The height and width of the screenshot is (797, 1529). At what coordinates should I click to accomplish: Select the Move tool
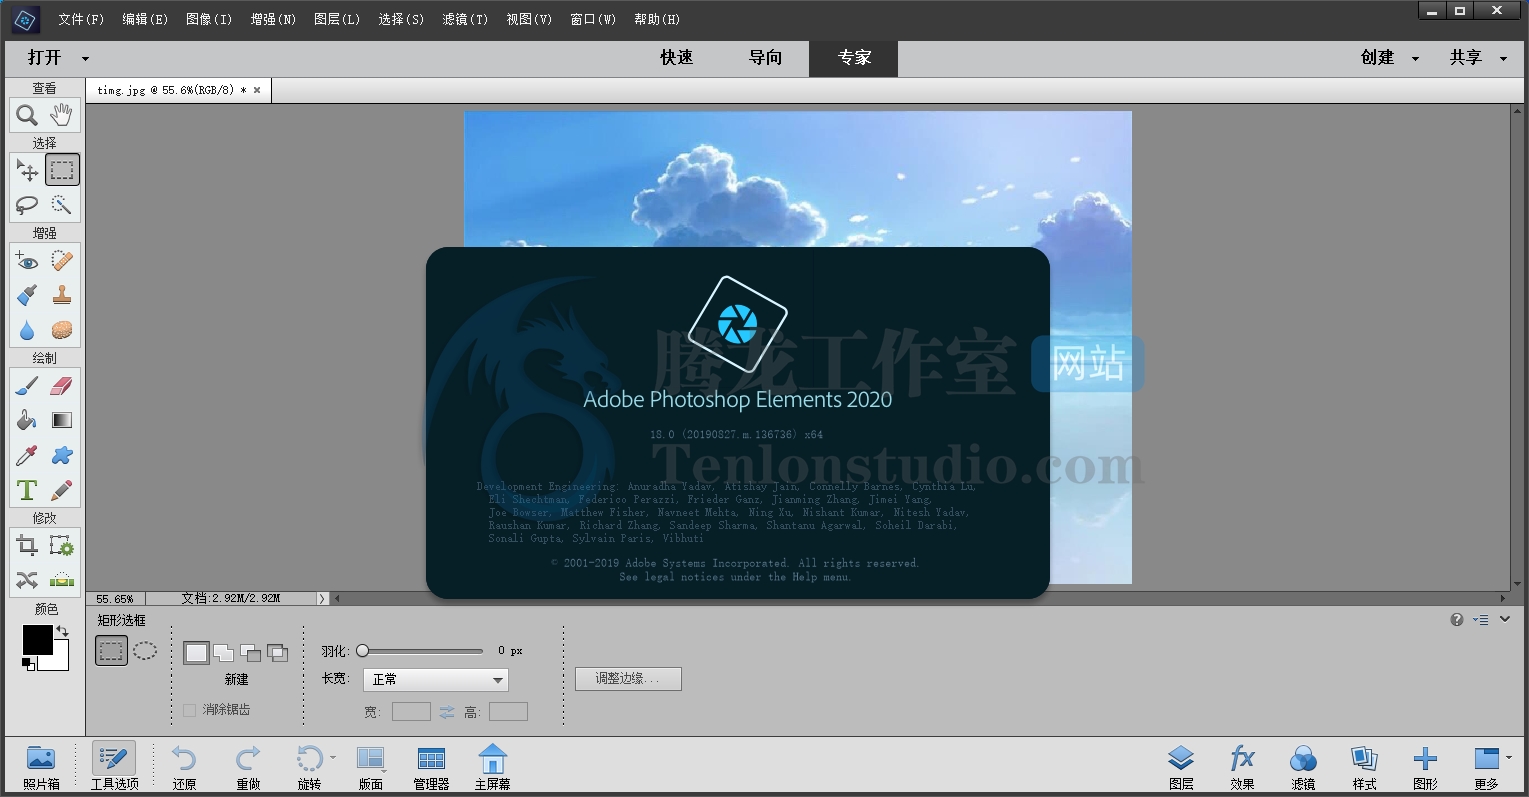(x=27, y=170)
